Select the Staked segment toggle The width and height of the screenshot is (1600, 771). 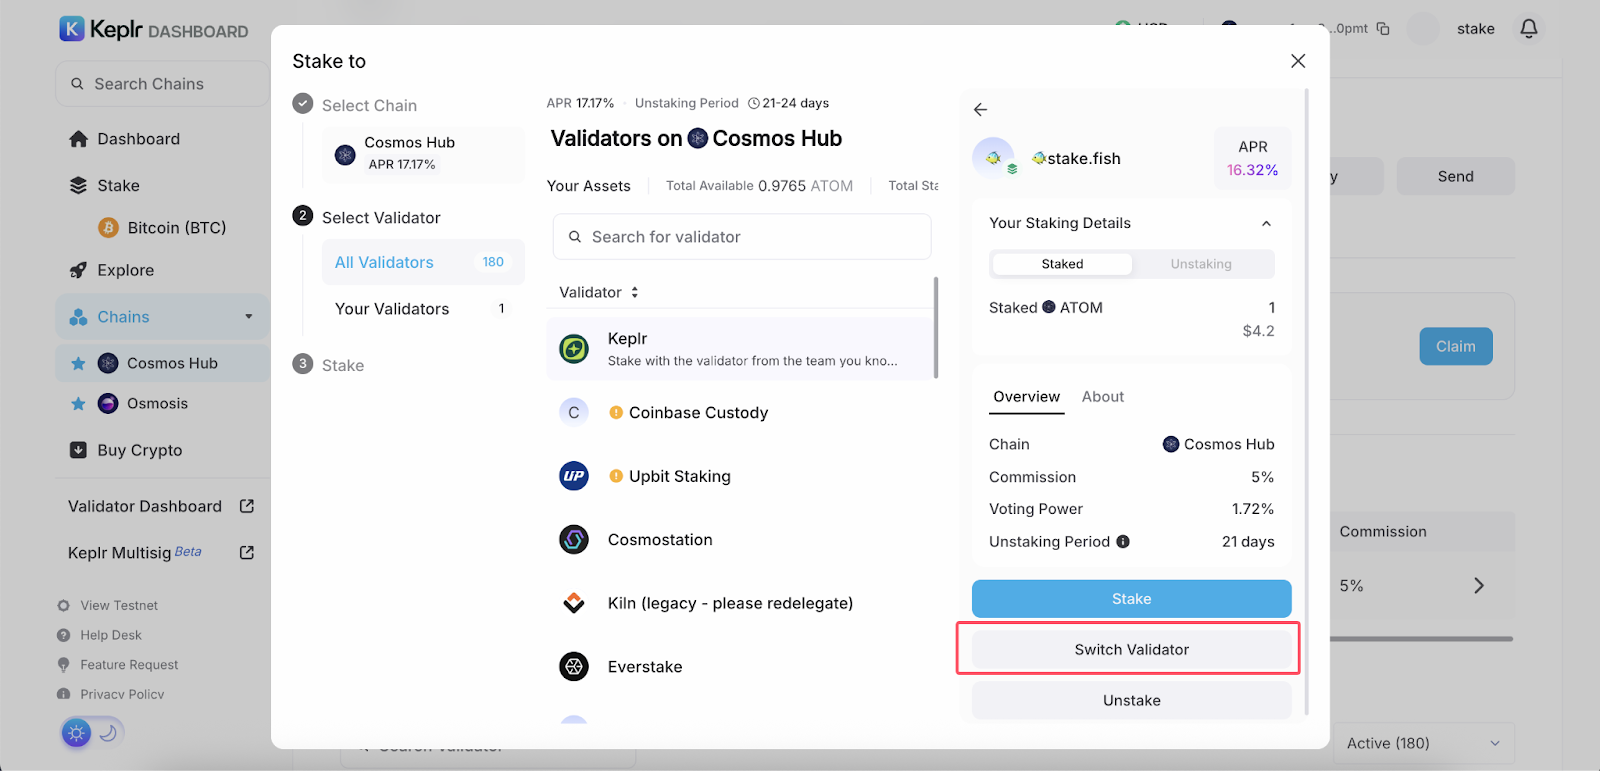coord(1062,264)
